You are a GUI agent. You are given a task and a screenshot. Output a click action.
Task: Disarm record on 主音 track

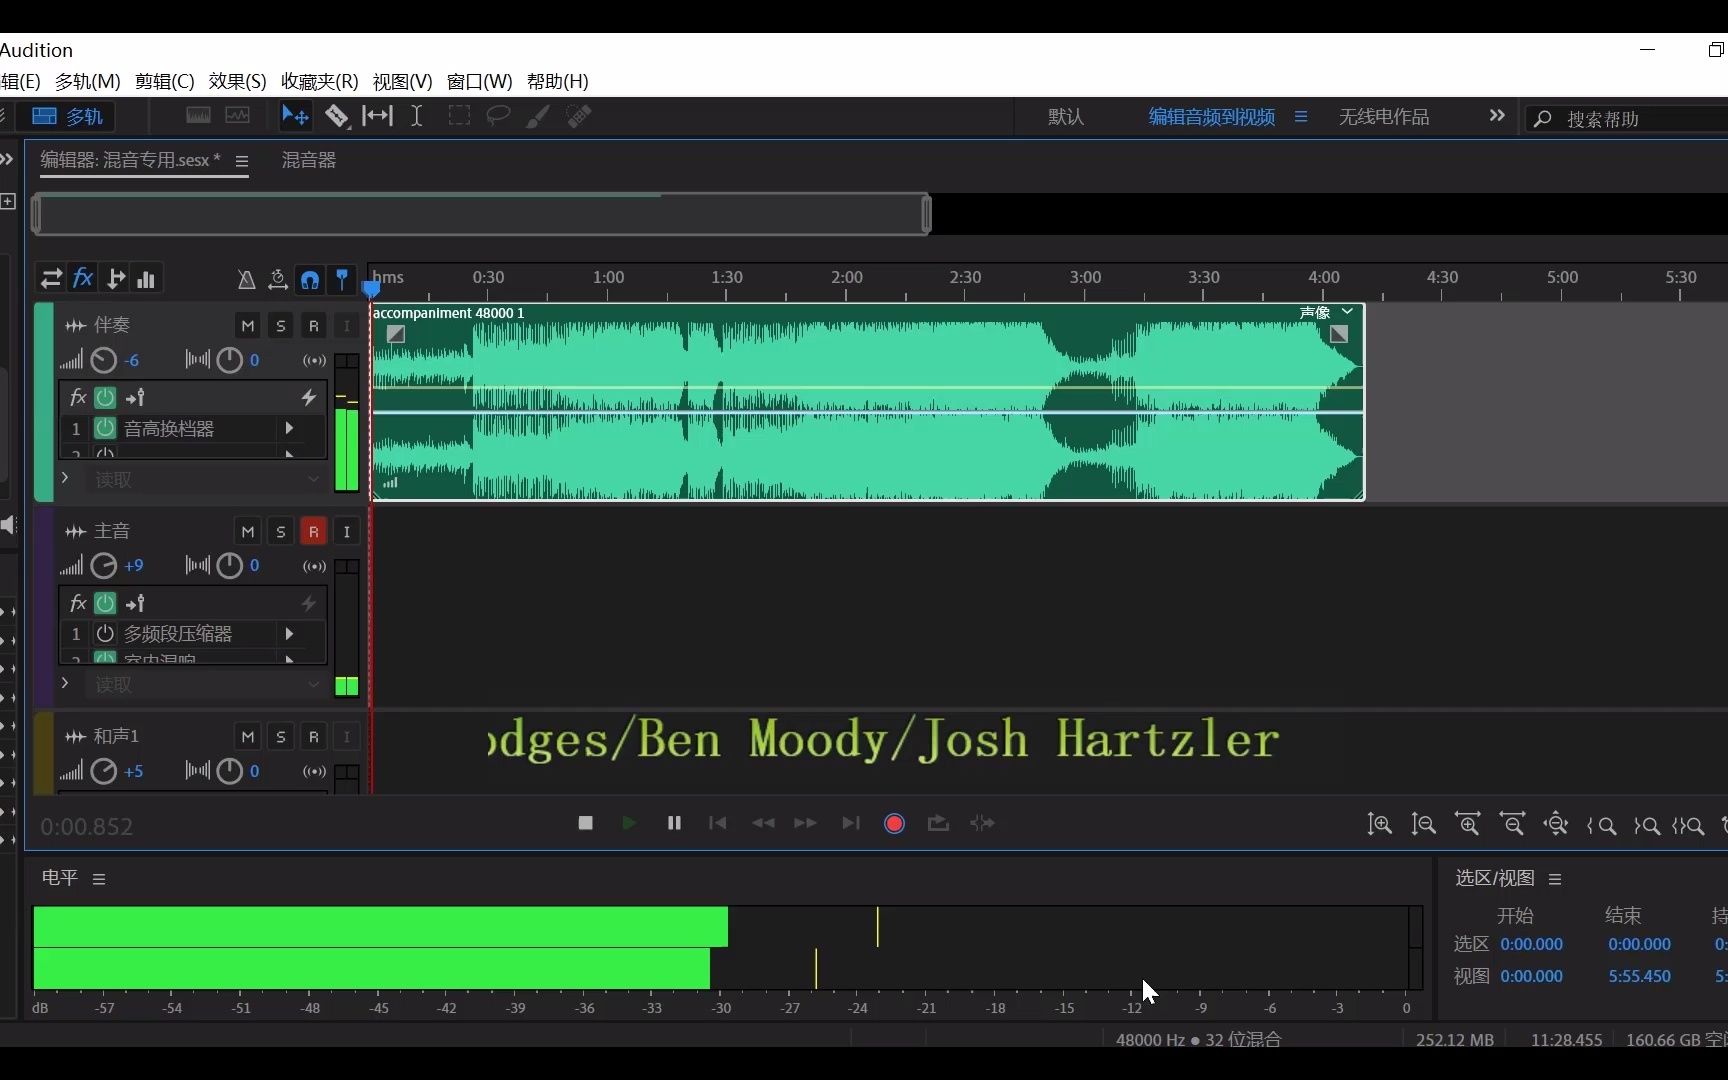(x=314, y=531)
